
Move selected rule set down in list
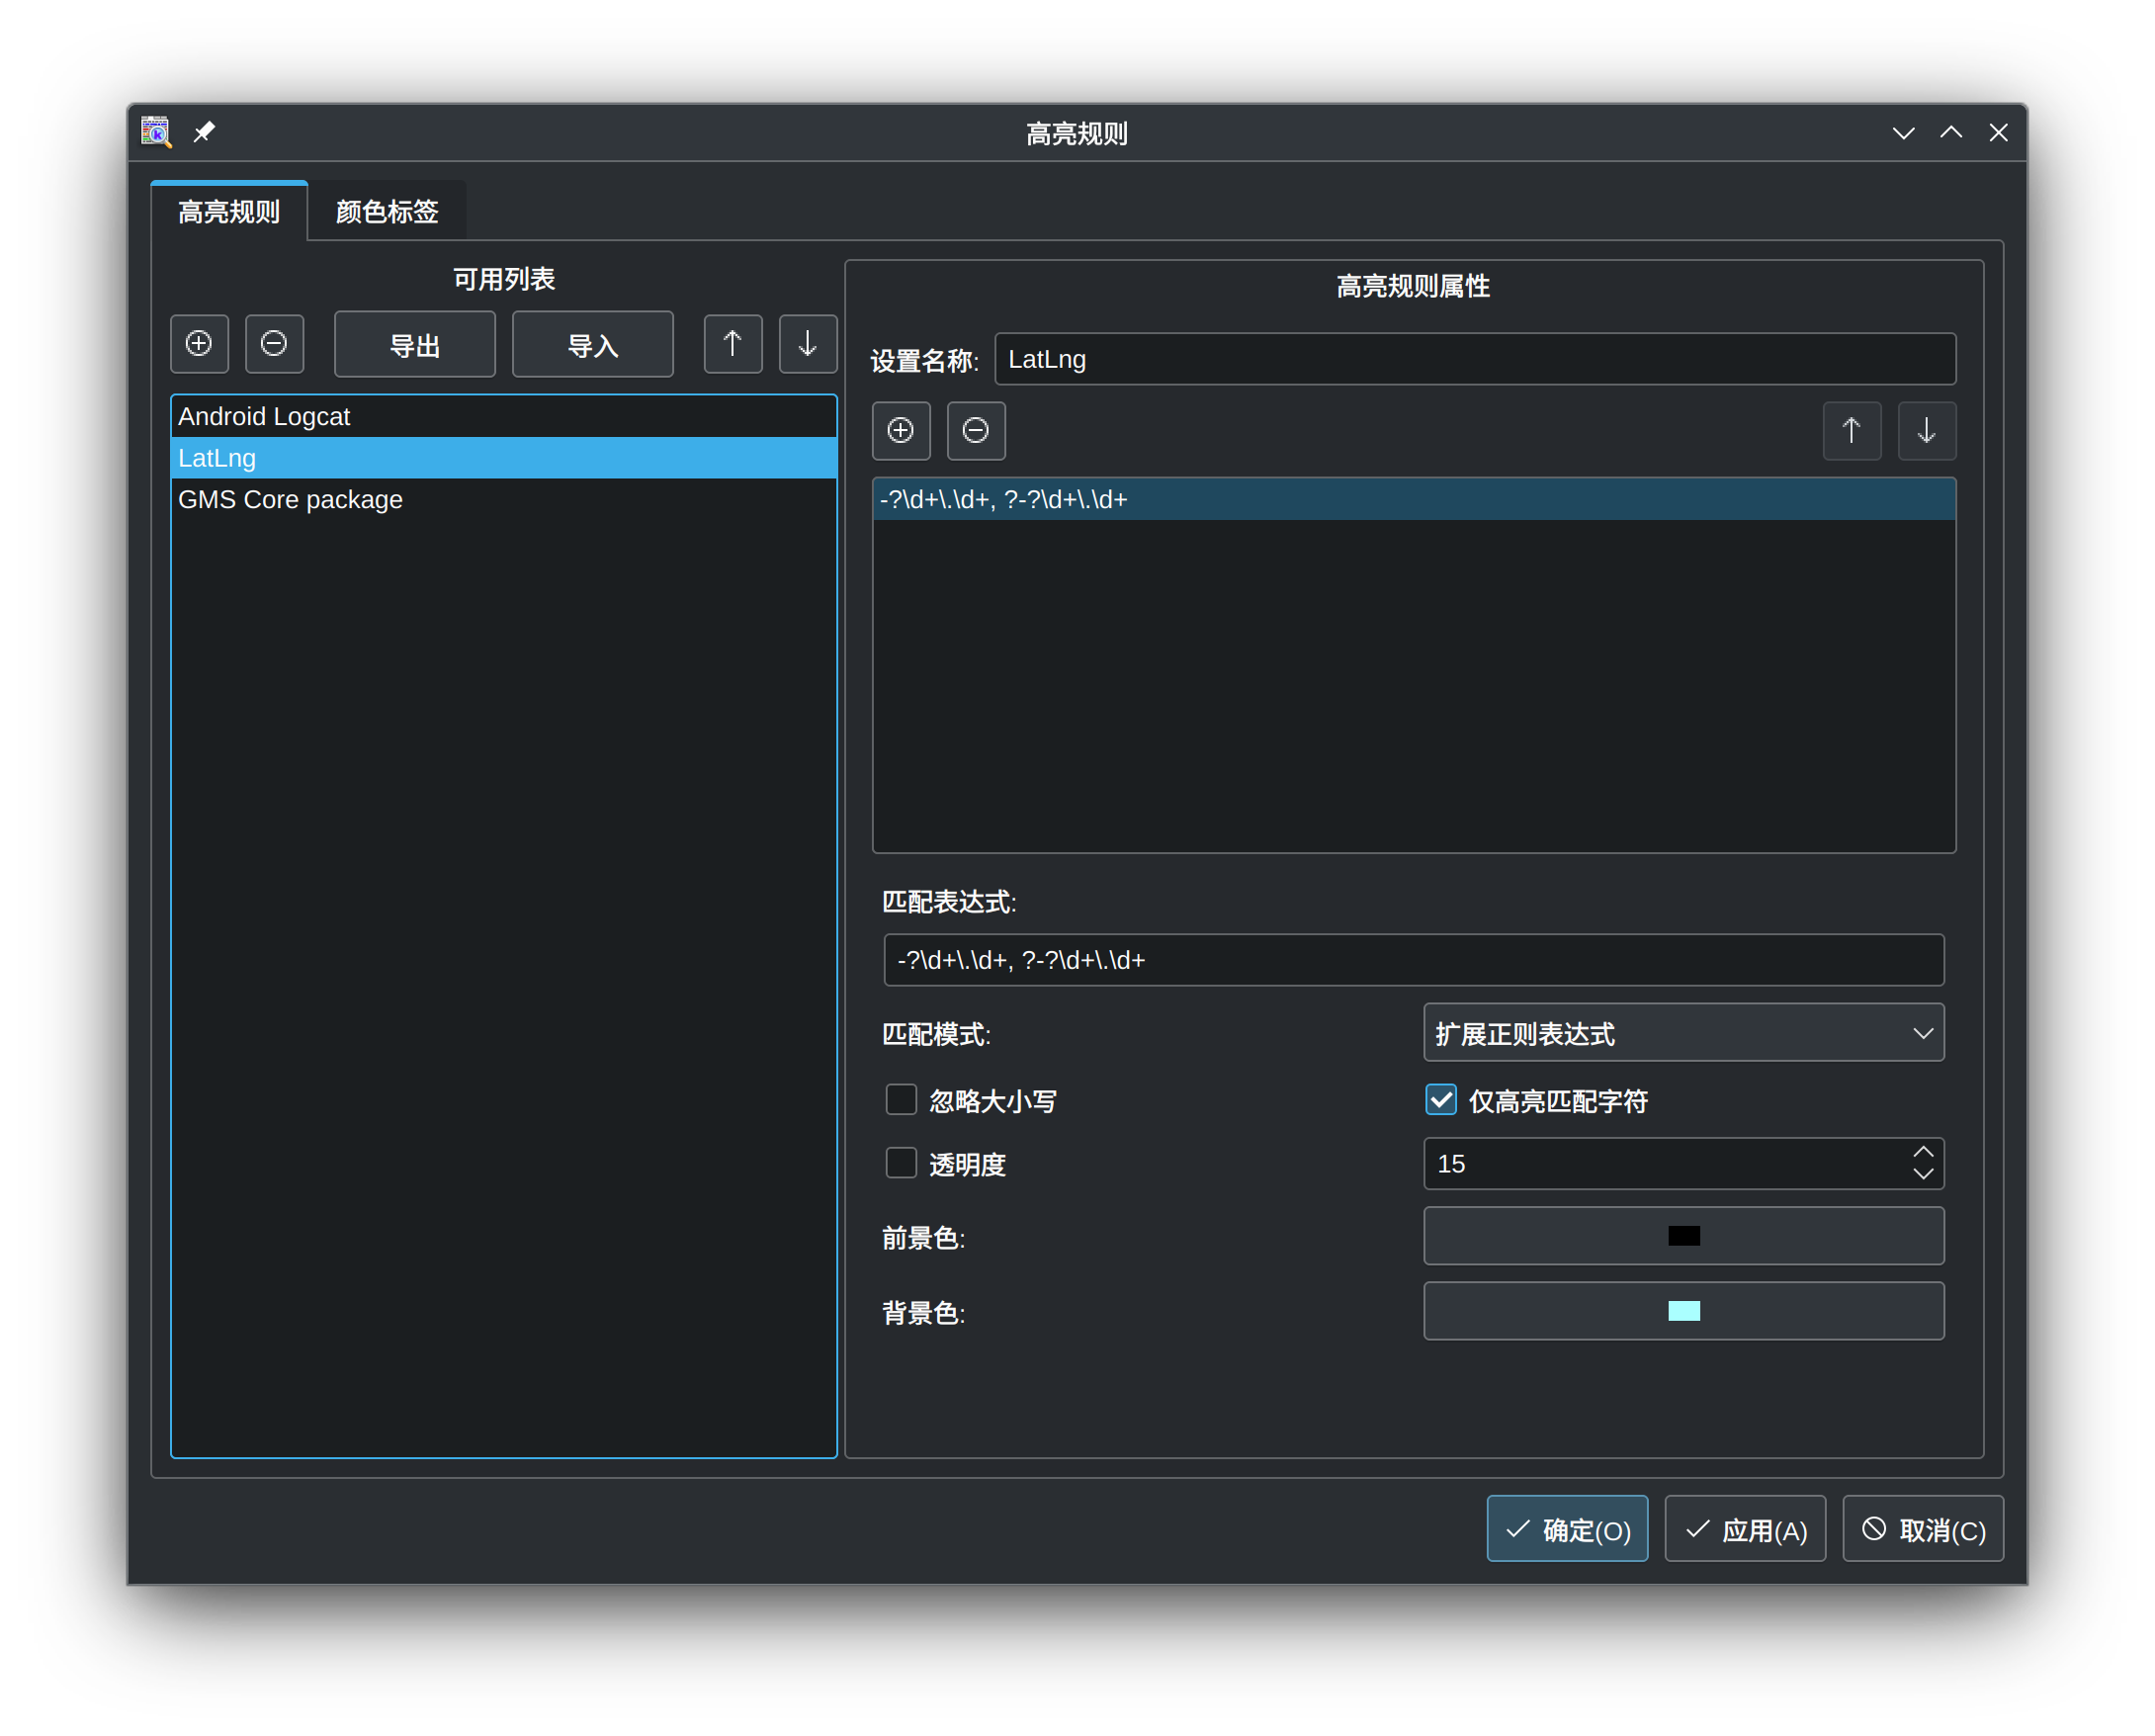[x=808, y=344]
